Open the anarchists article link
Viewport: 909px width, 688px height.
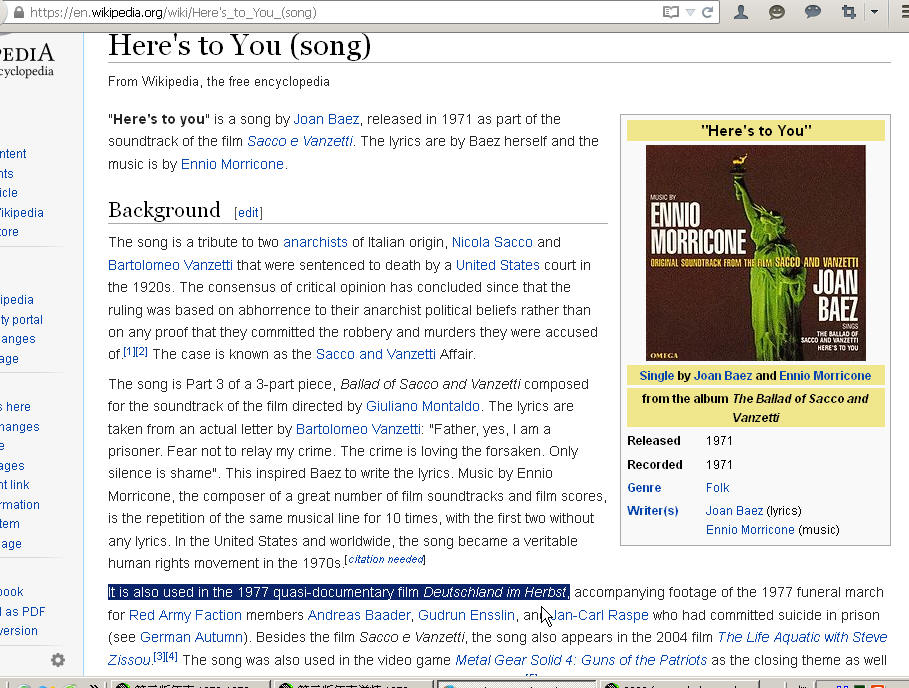[315, 242]
